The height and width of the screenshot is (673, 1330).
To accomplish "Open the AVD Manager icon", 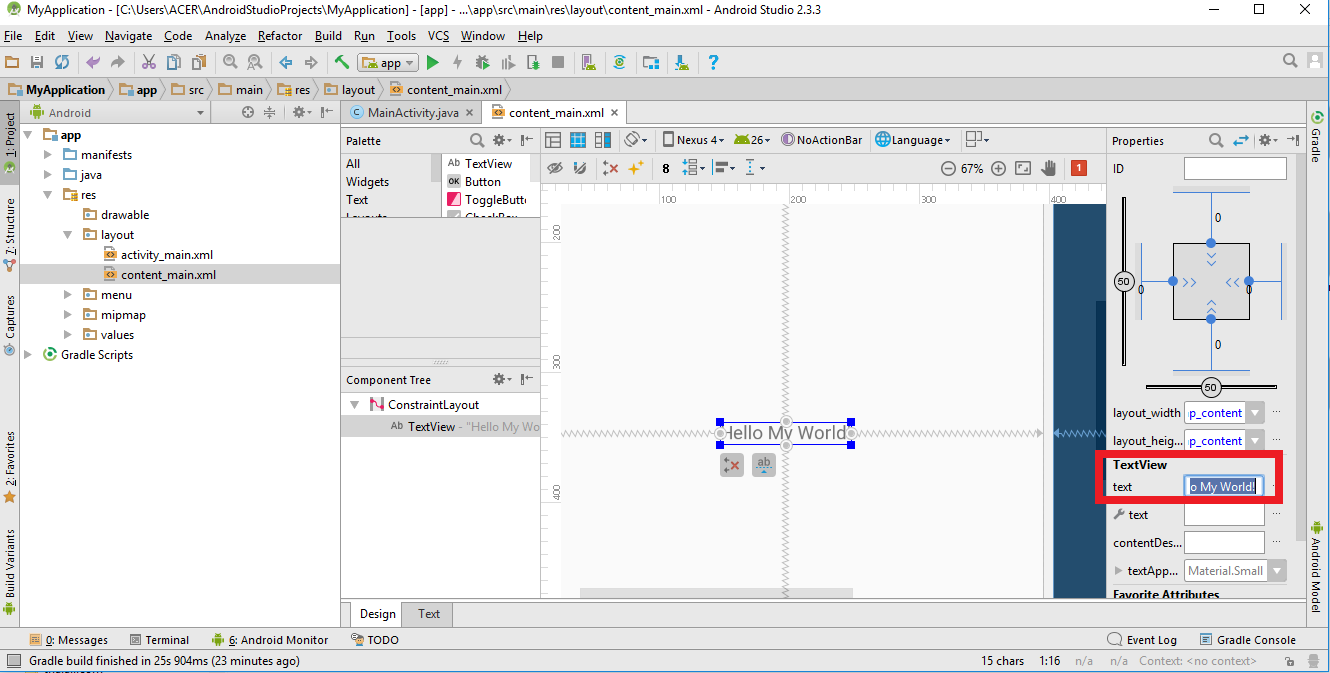I will [589, 62].
